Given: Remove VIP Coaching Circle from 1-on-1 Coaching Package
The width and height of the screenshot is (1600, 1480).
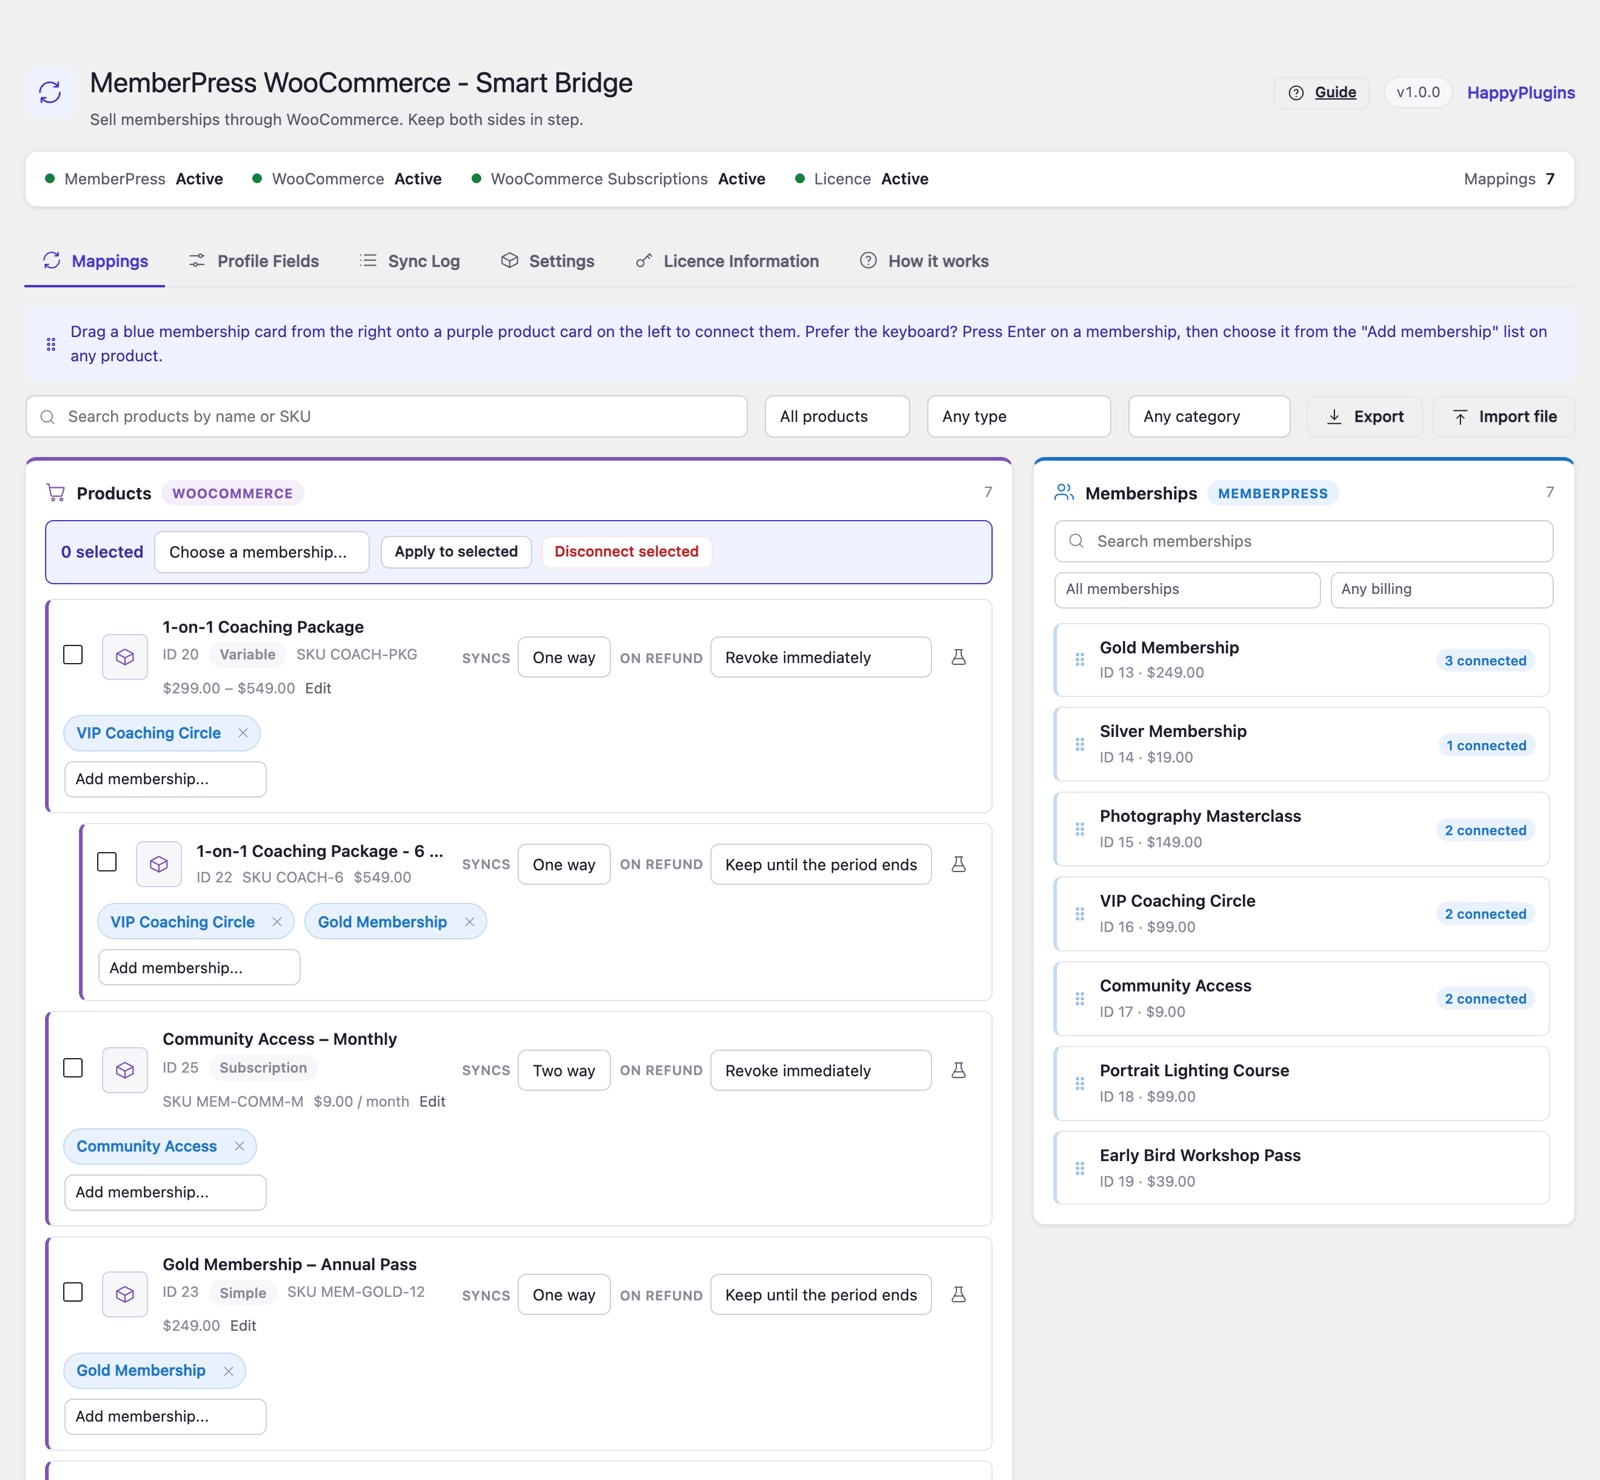Looking at the screenshot, I should pos(243,733).
